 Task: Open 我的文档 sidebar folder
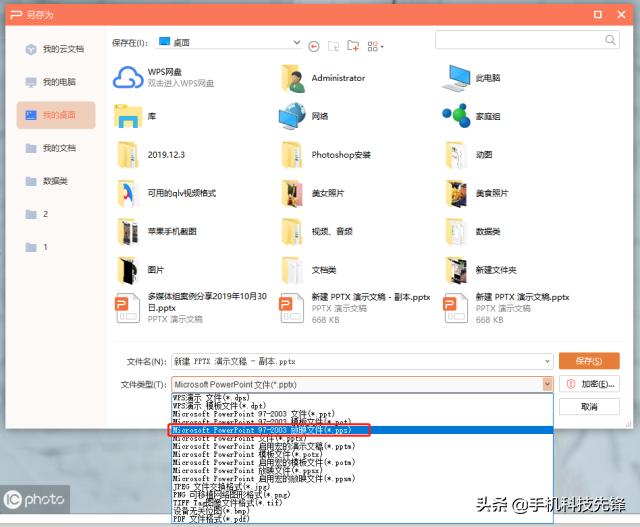coord(51,148)
